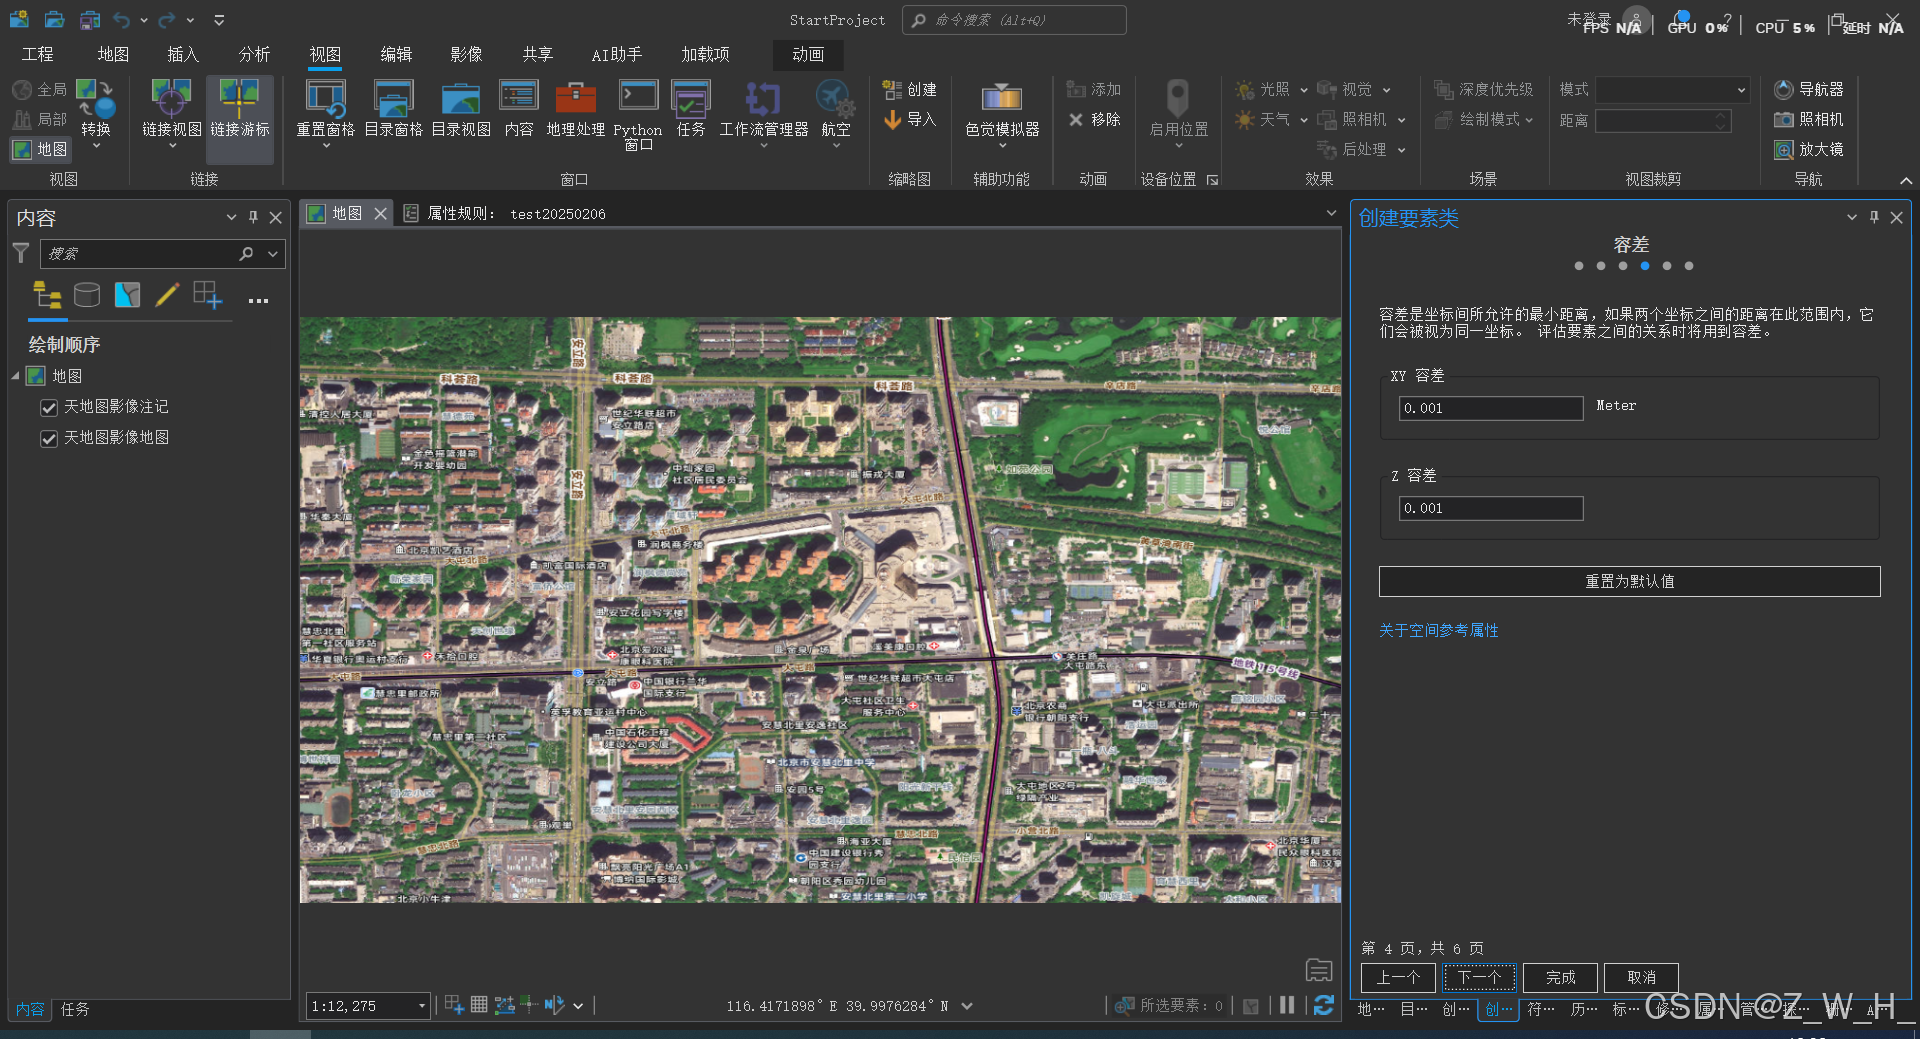Switch to list by selection icon
The height and width of the screenshot is (1039, 1920).
point(127,294)
